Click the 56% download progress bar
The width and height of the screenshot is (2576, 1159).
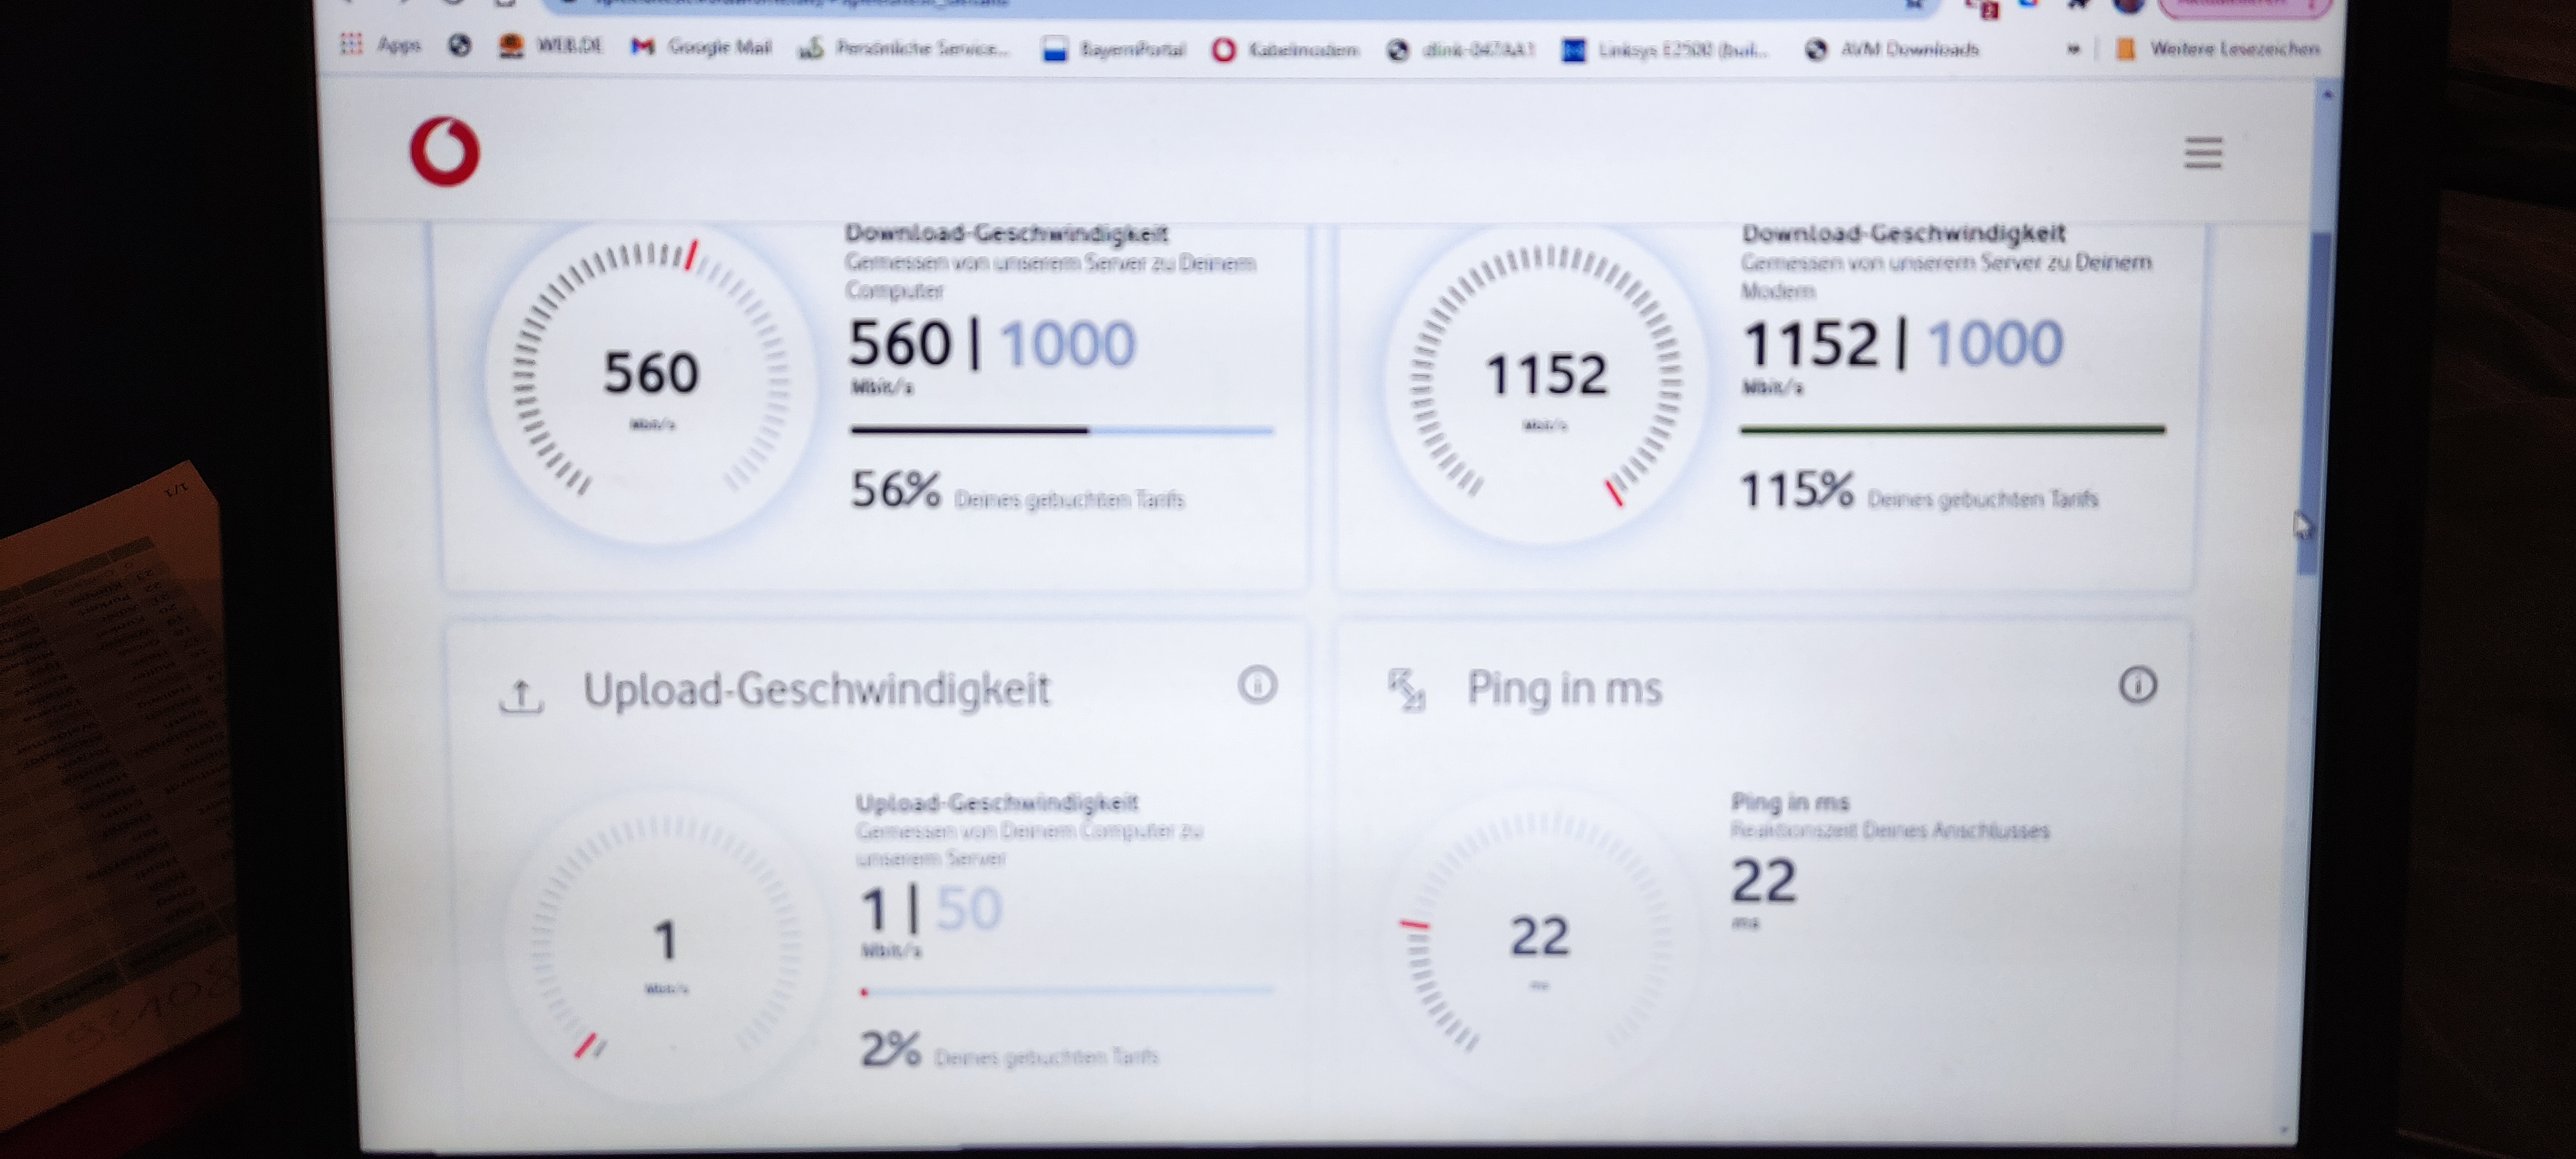point(1061,431)
